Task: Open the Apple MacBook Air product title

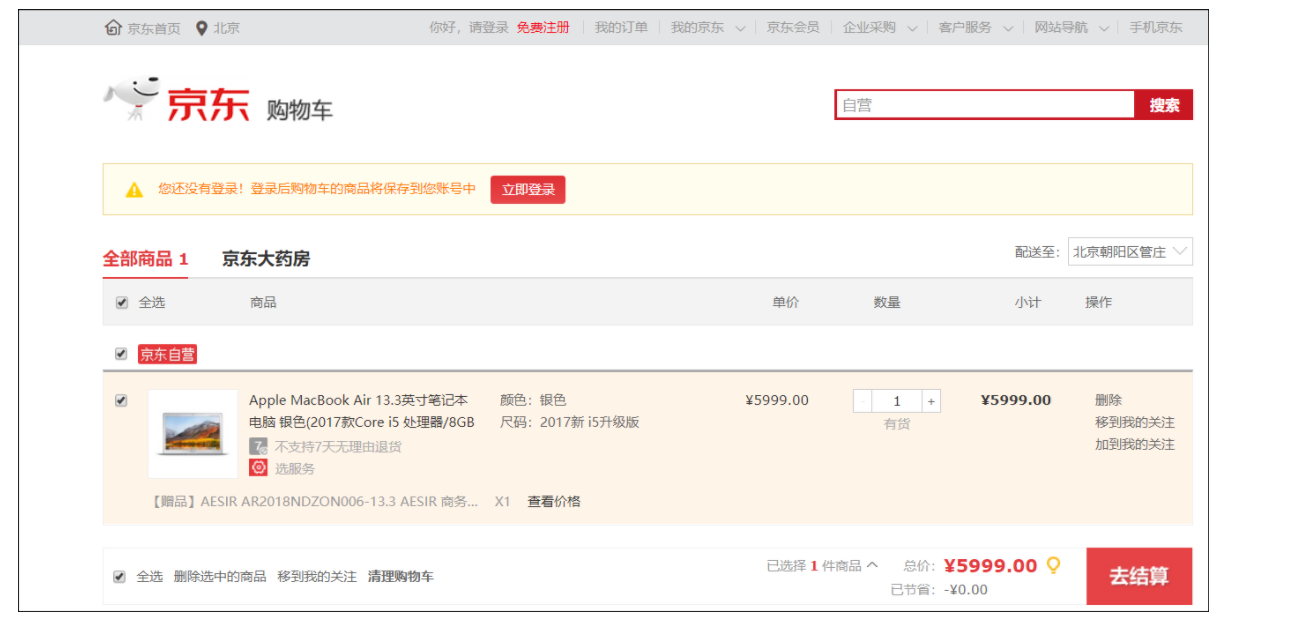Action: [x=362, y=411]
